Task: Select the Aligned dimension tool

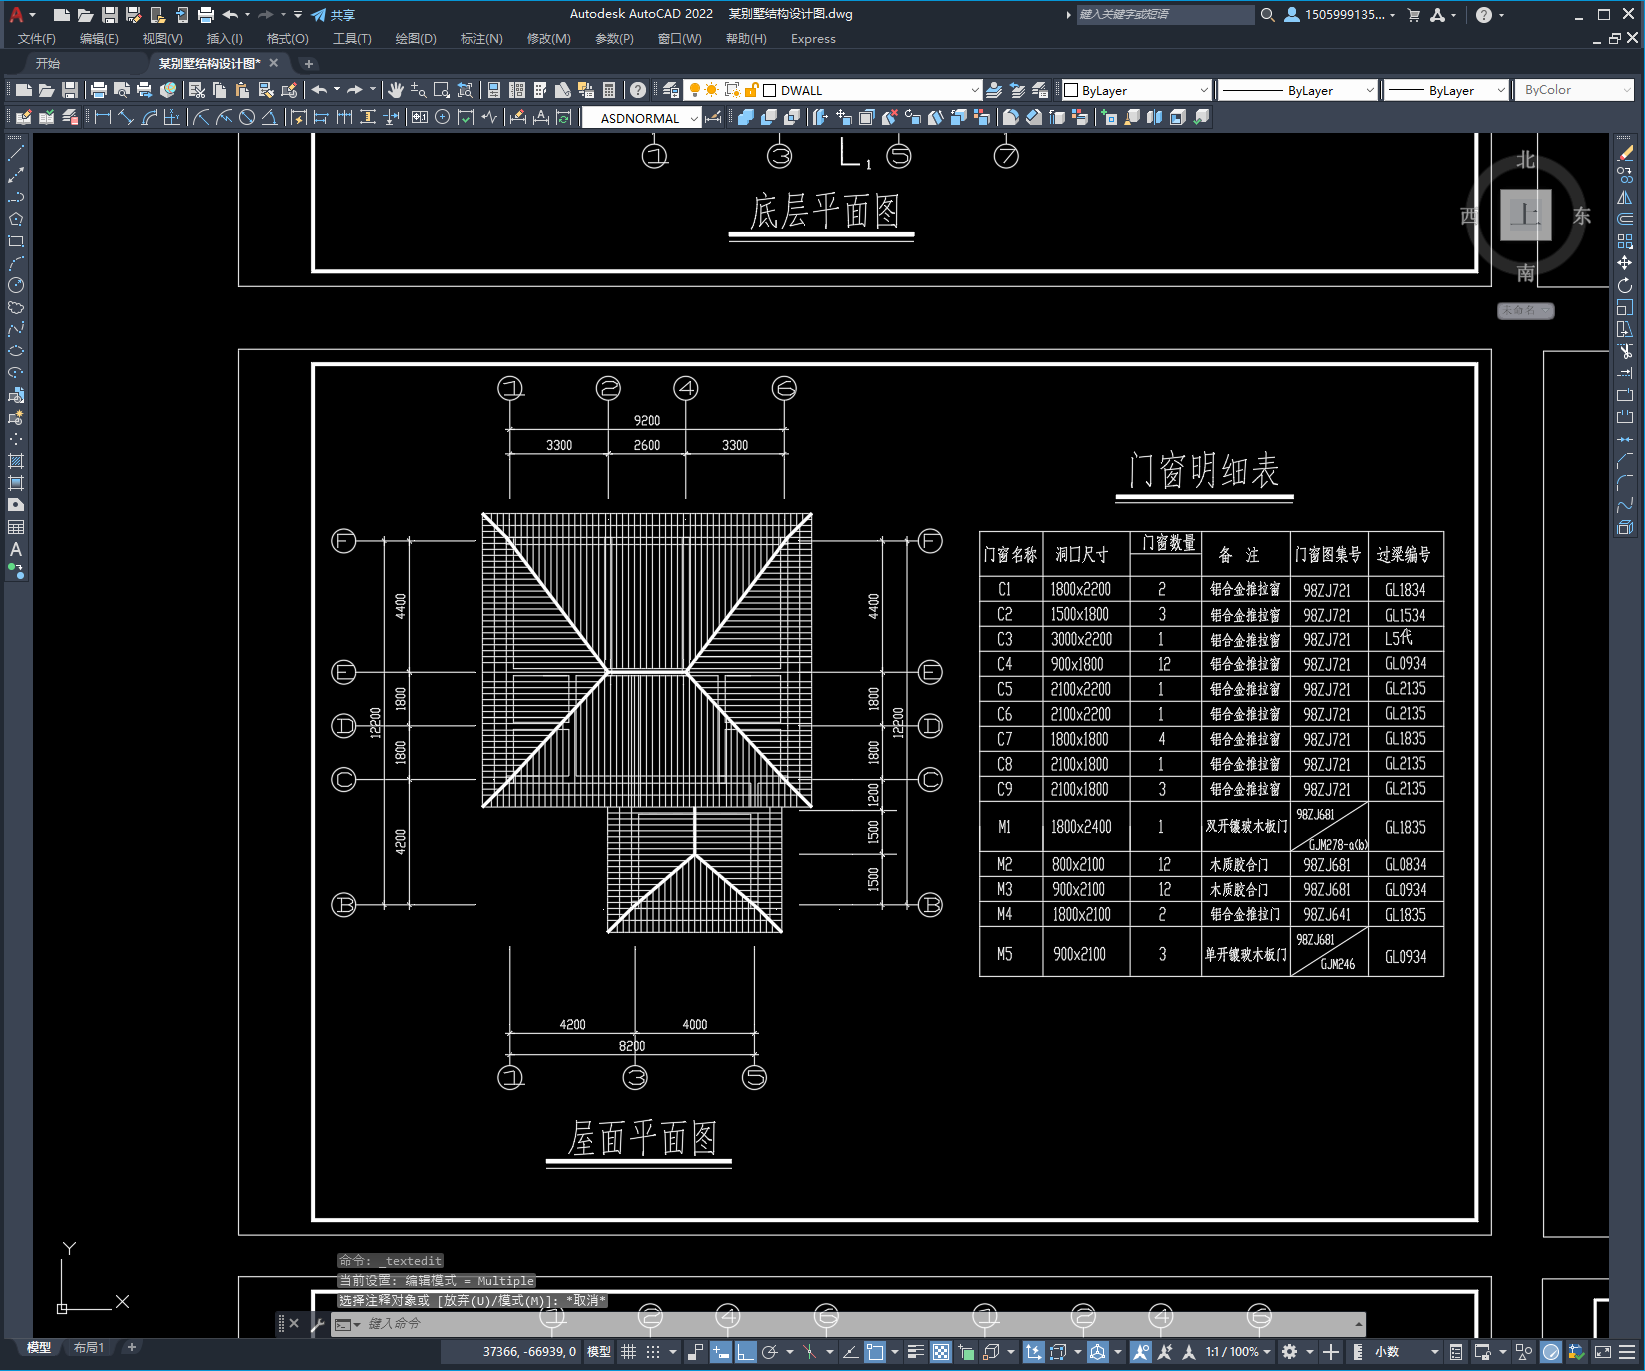Action: coord(126,118)
